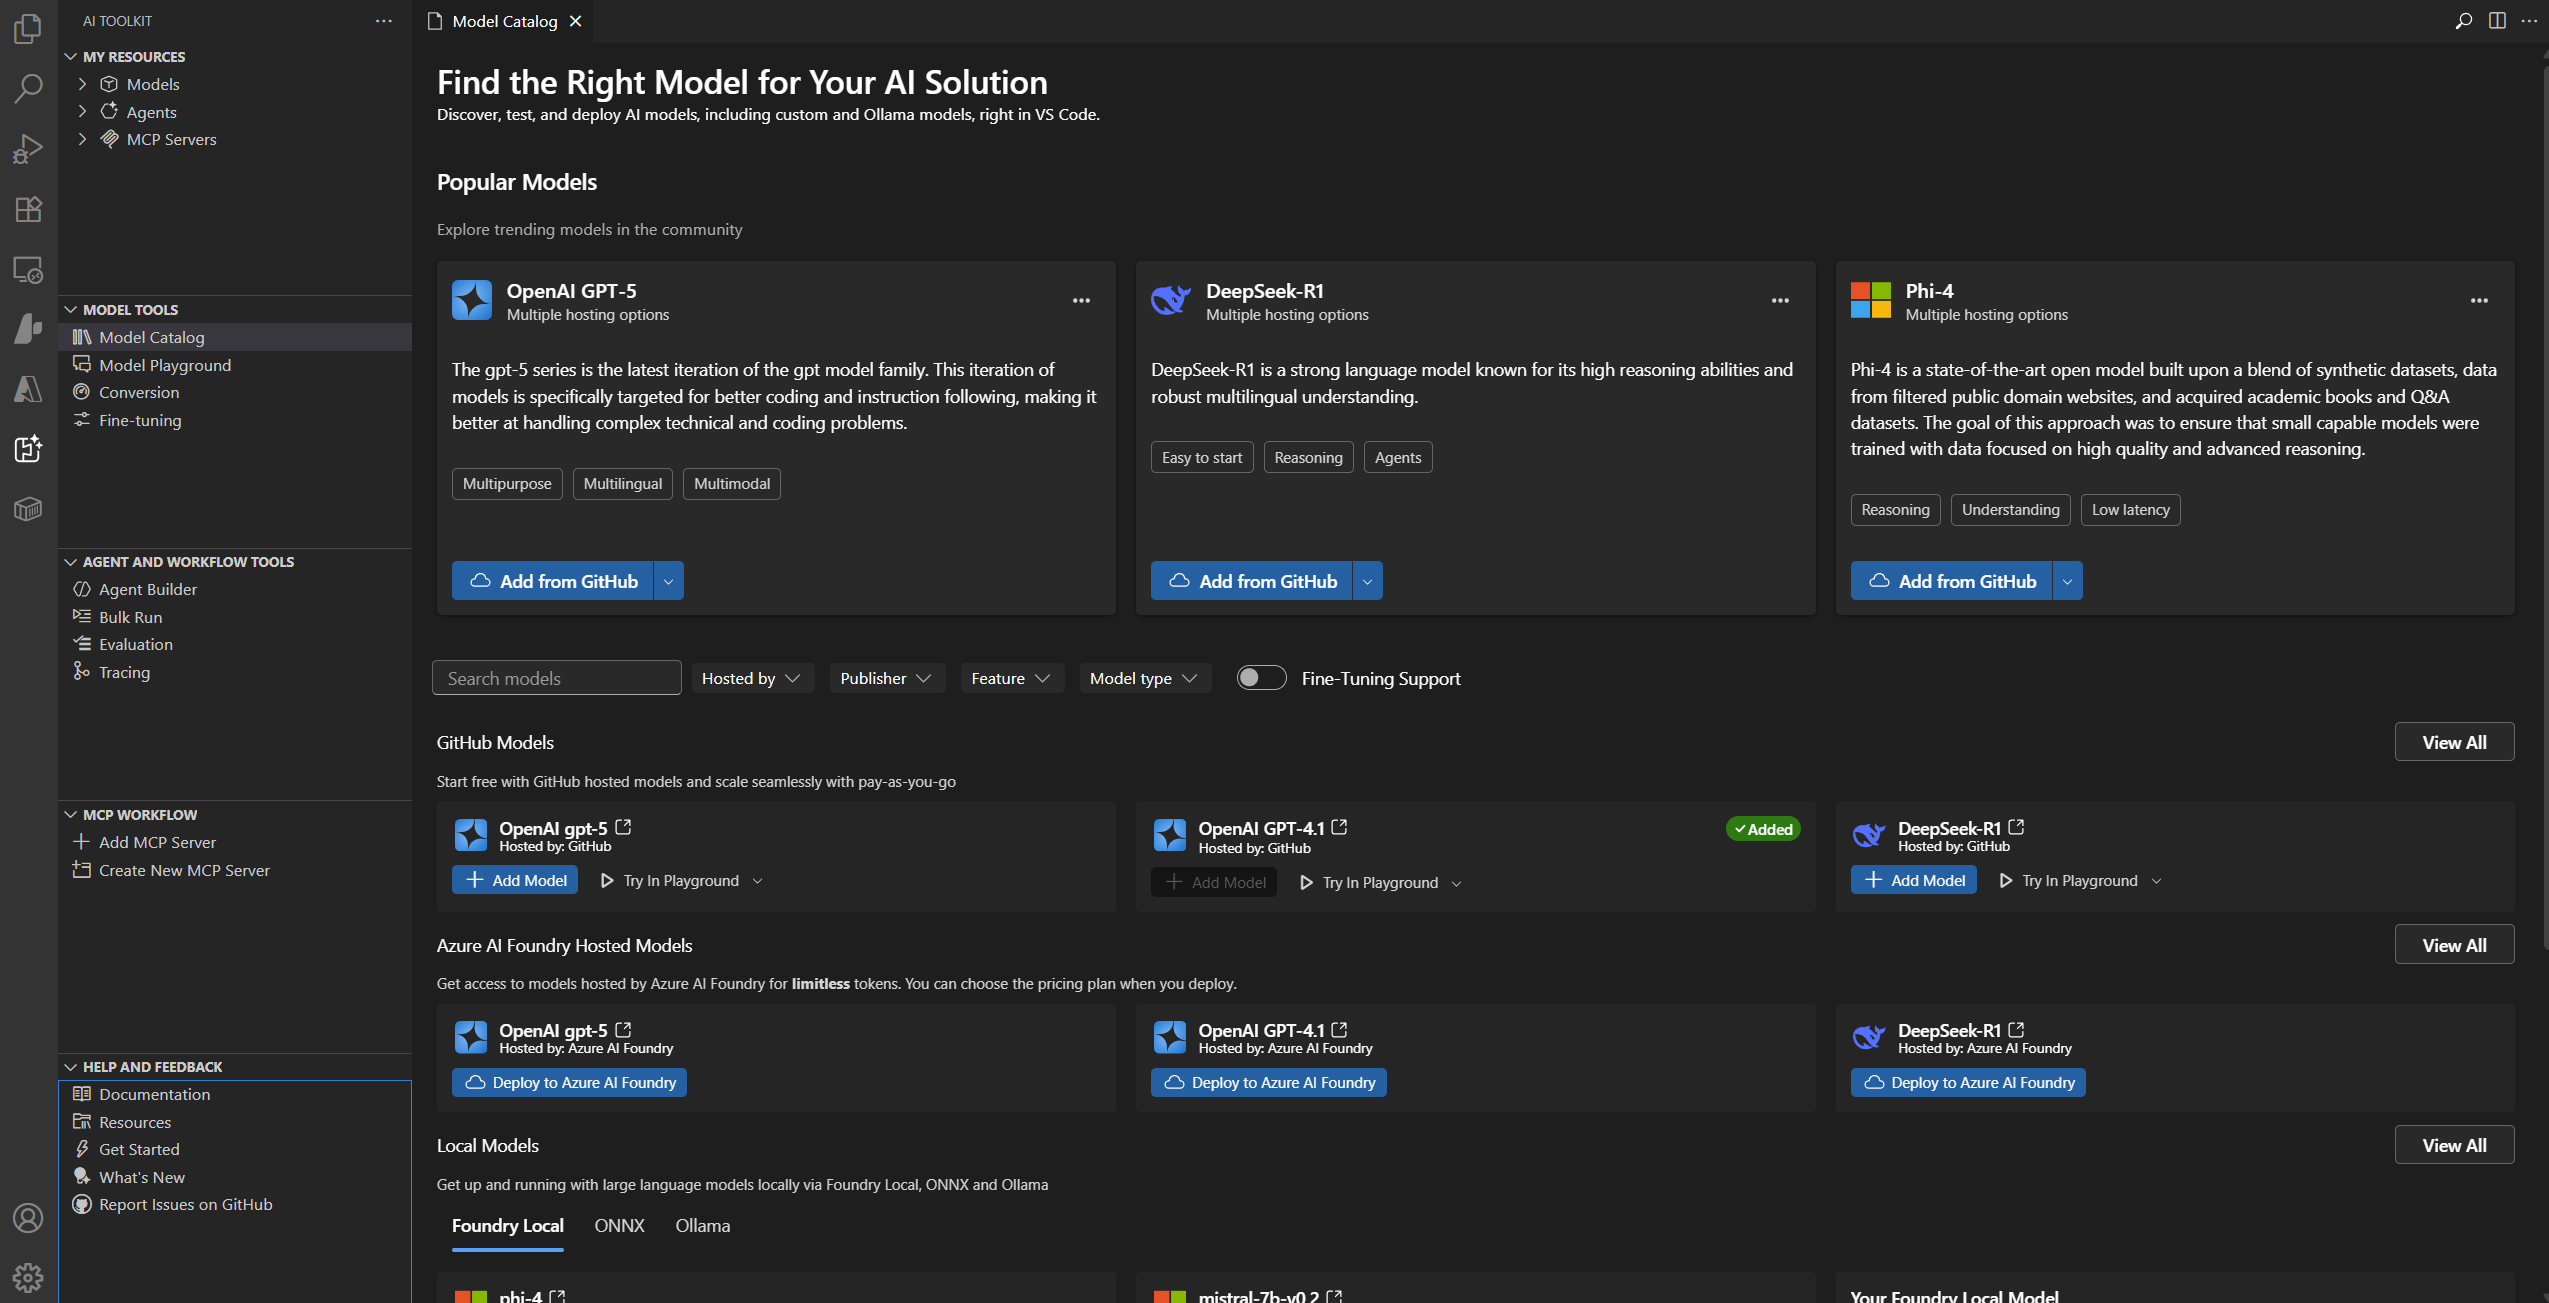
Task: Open the Extensions view from the activity bar
Action: [27, 209]
